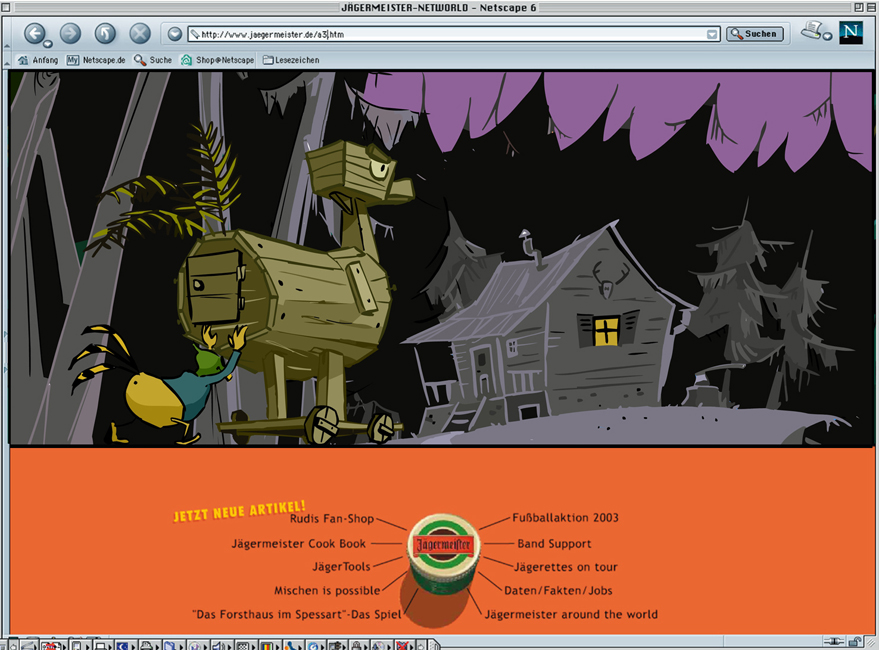The height and width of the screenshot is (650, 879).
Task: Open the Daten/Fakten/Jobs link
Action: [x=558, y=591]
